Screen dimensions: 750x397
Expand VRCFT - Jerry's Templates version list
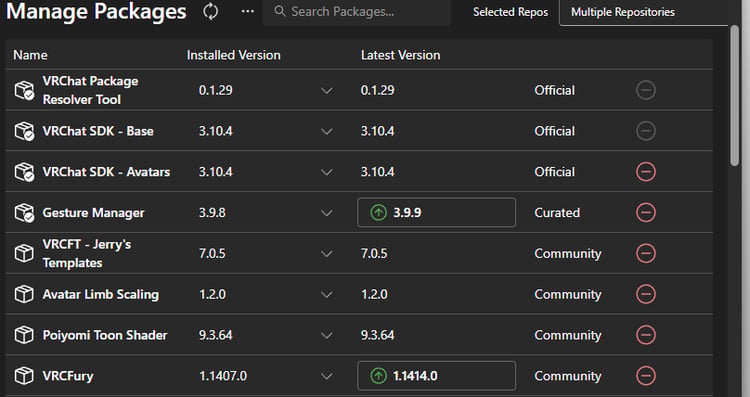click(327, 254)
